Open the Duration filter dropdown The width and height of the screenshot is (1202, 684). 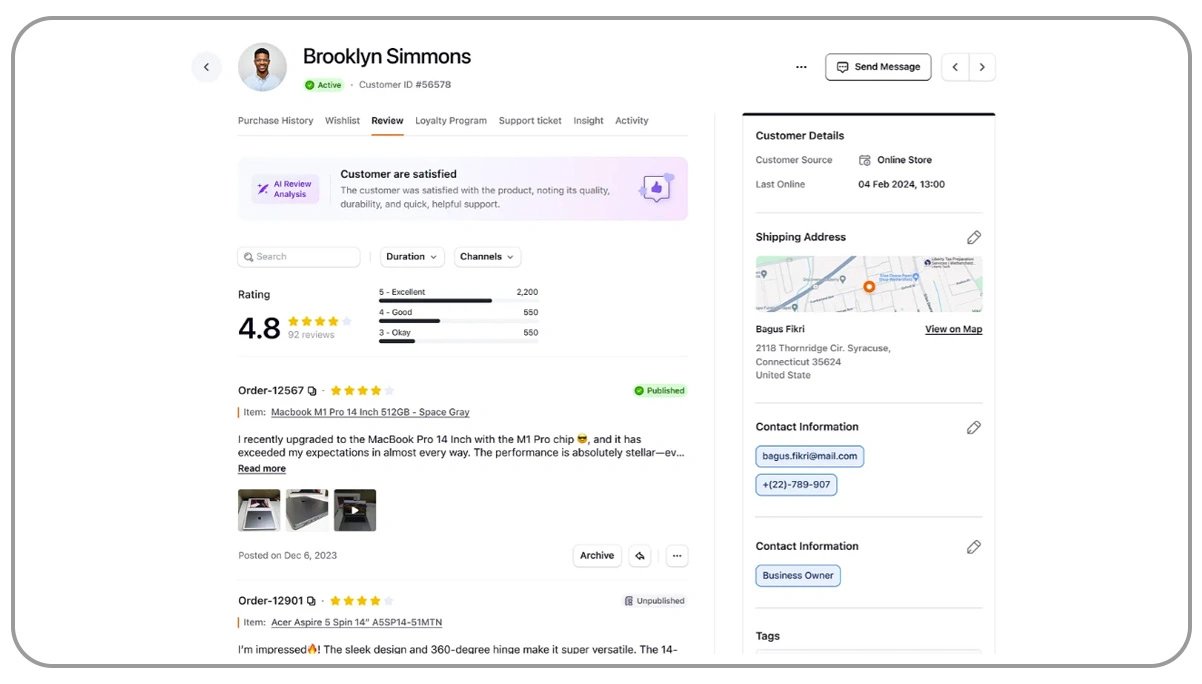[x=411, y=257]
